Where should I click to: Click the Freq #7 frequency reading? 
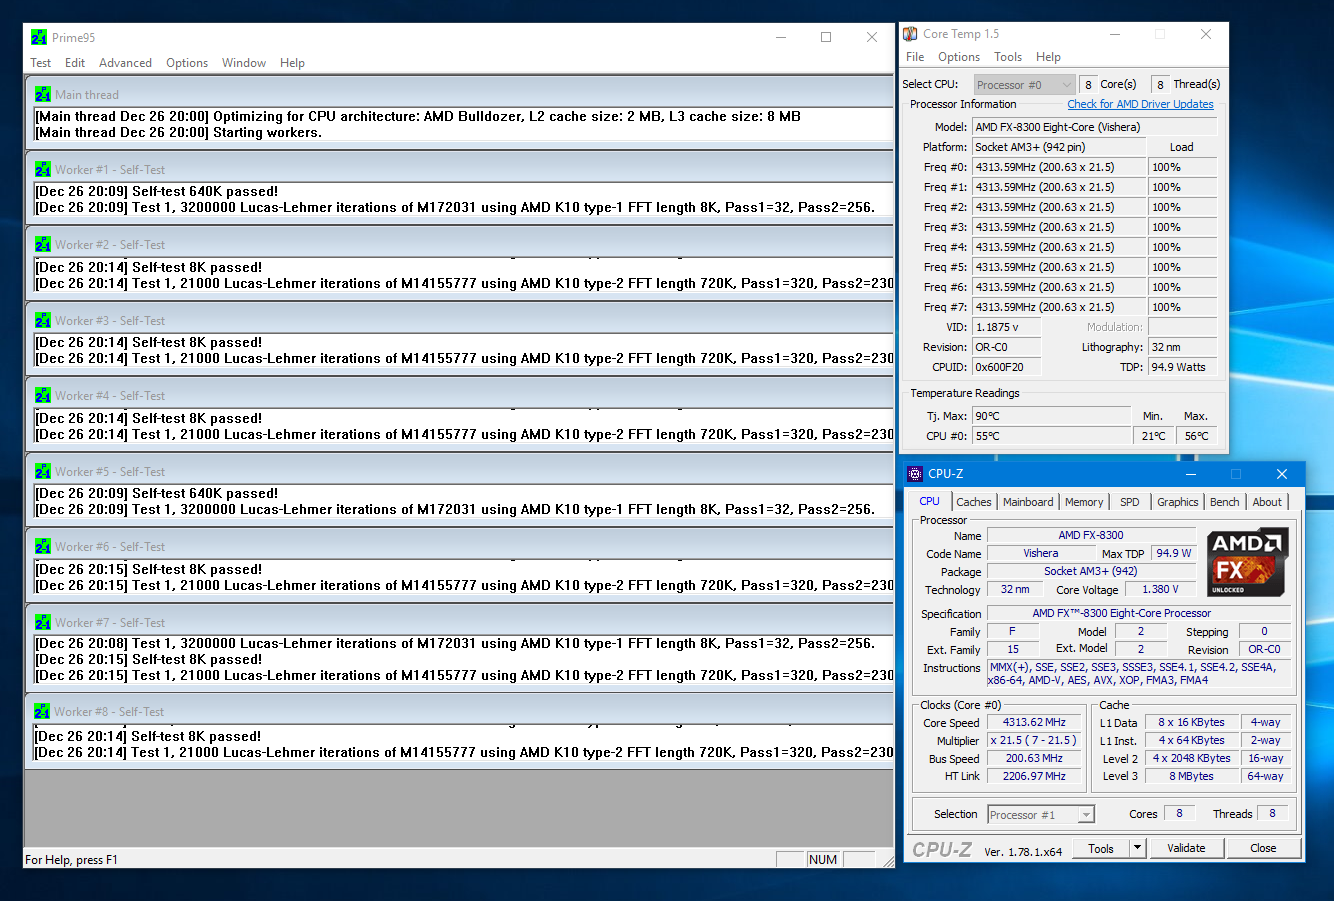pyautogui.click(x=1059, y=307)
